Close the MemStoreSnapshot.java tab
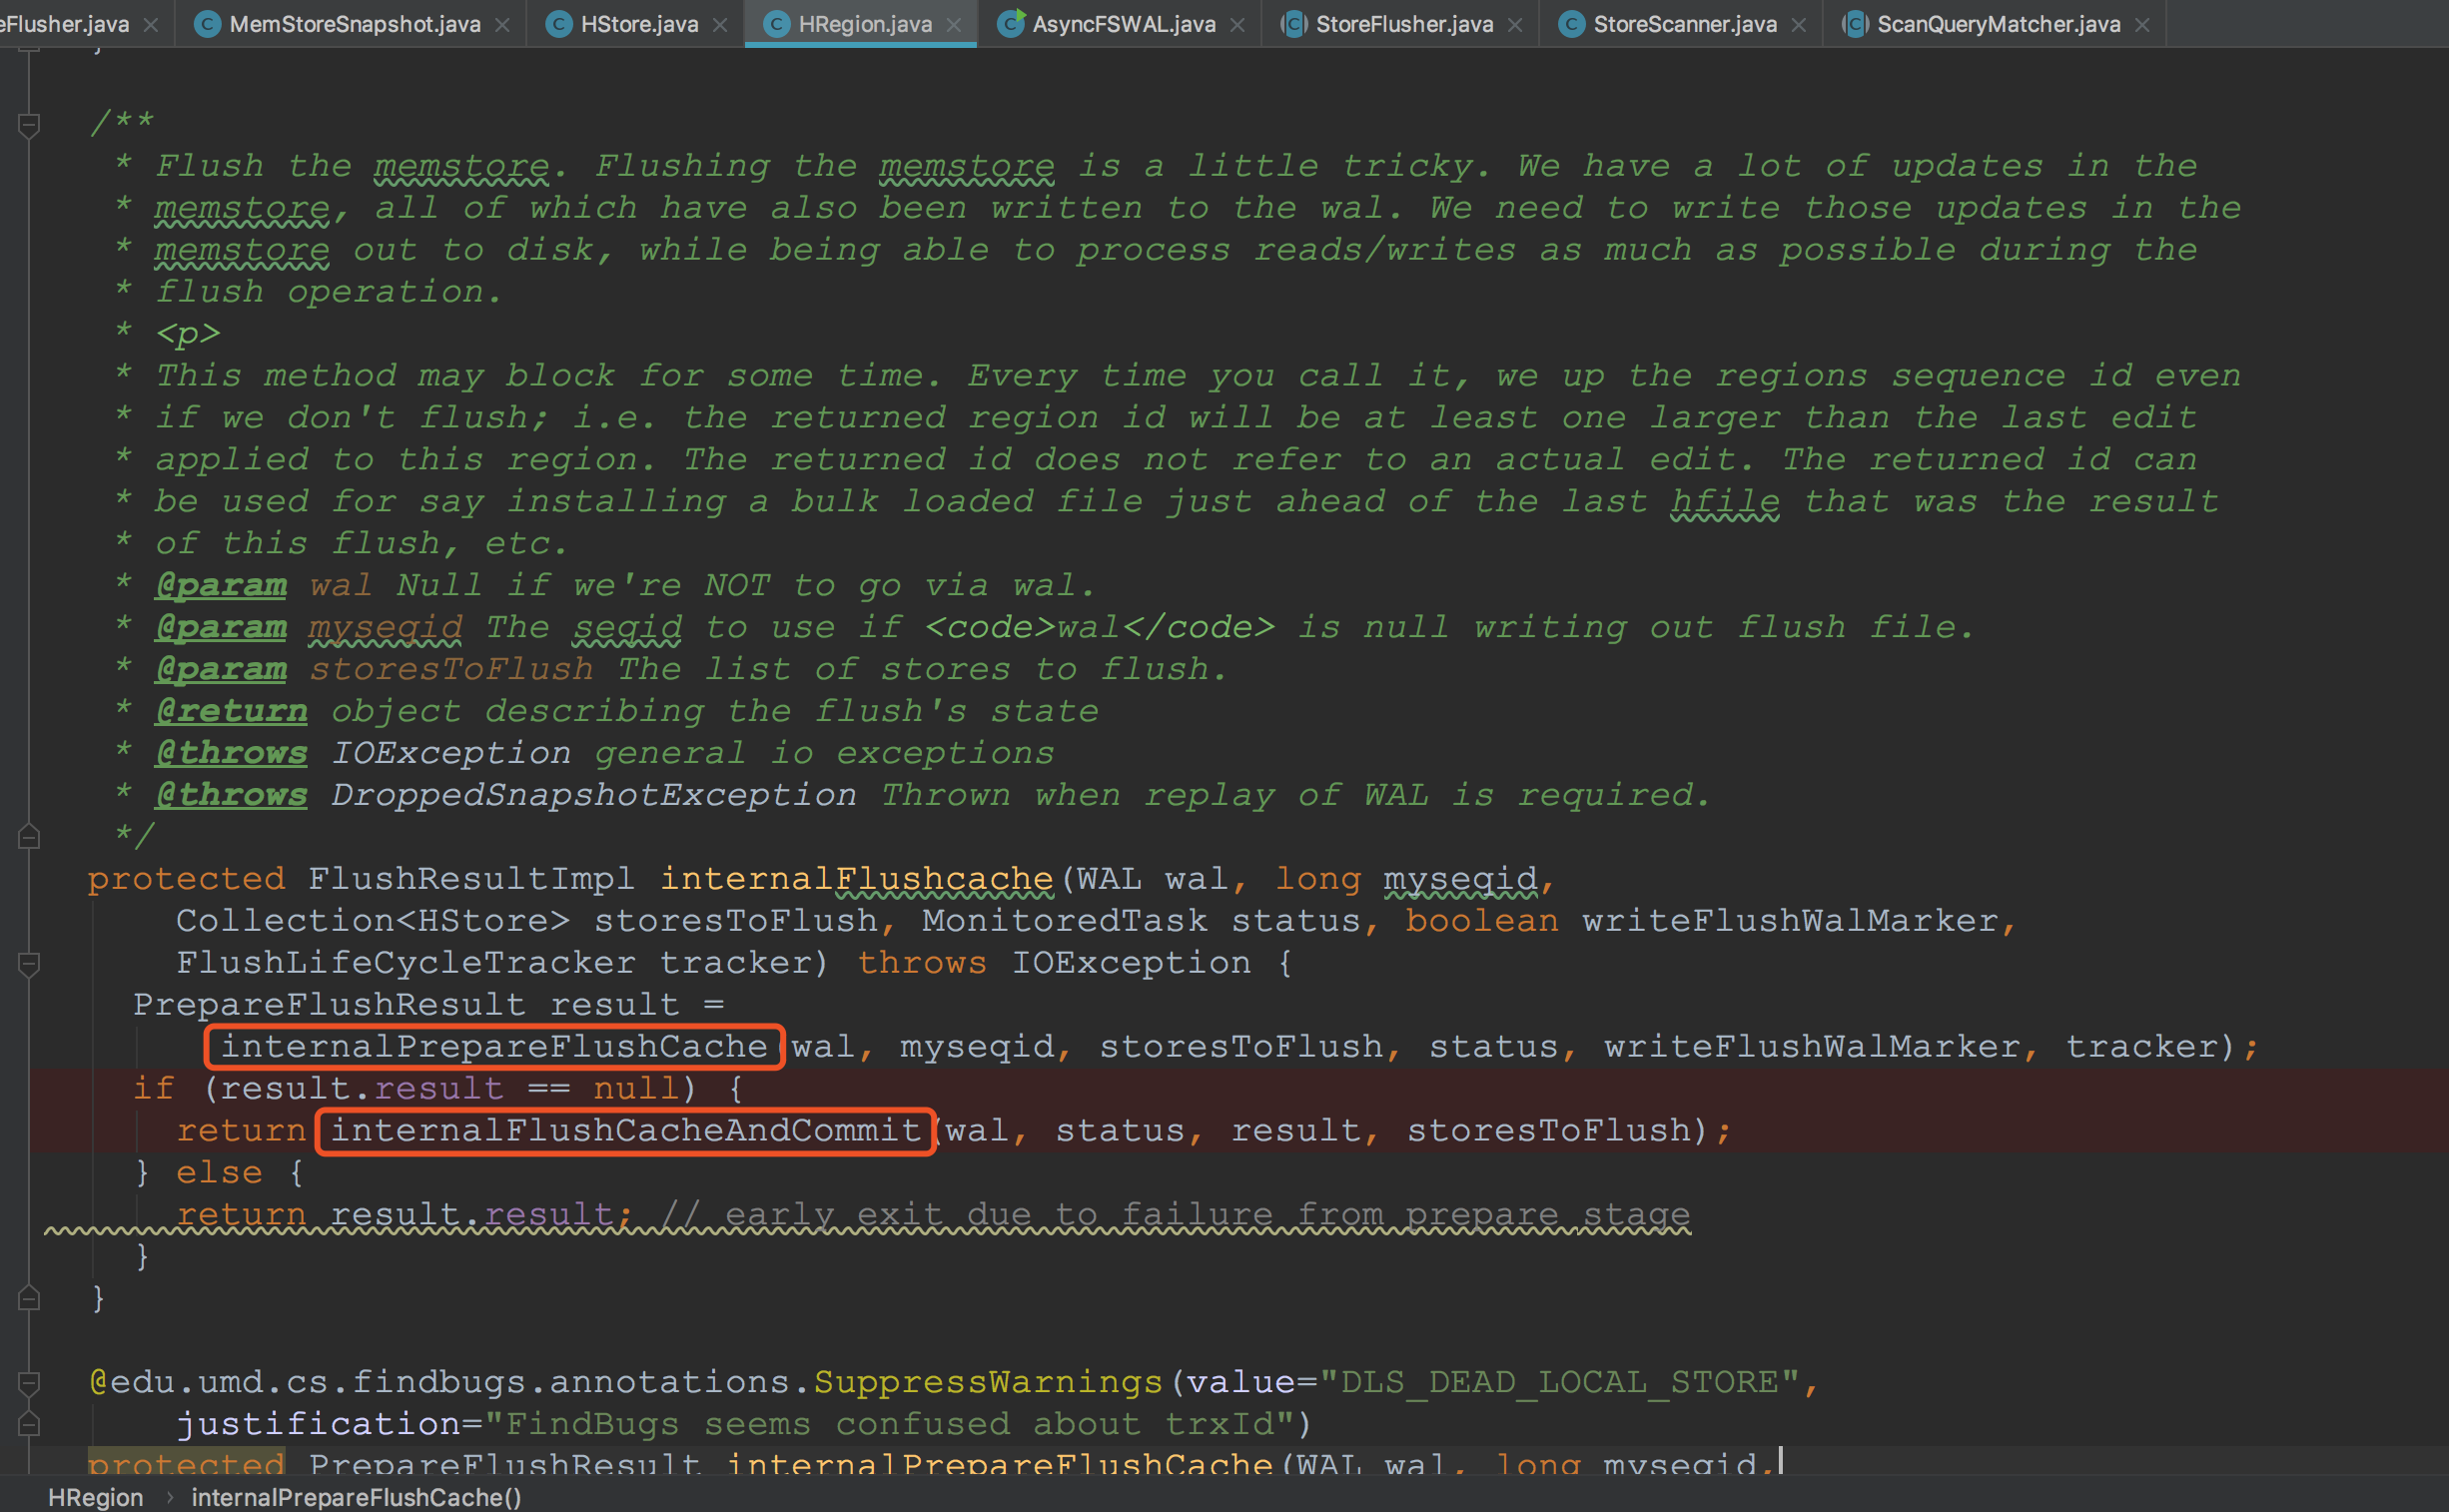This screenshot has width=2449, height=1512. (x=502, y=25)
